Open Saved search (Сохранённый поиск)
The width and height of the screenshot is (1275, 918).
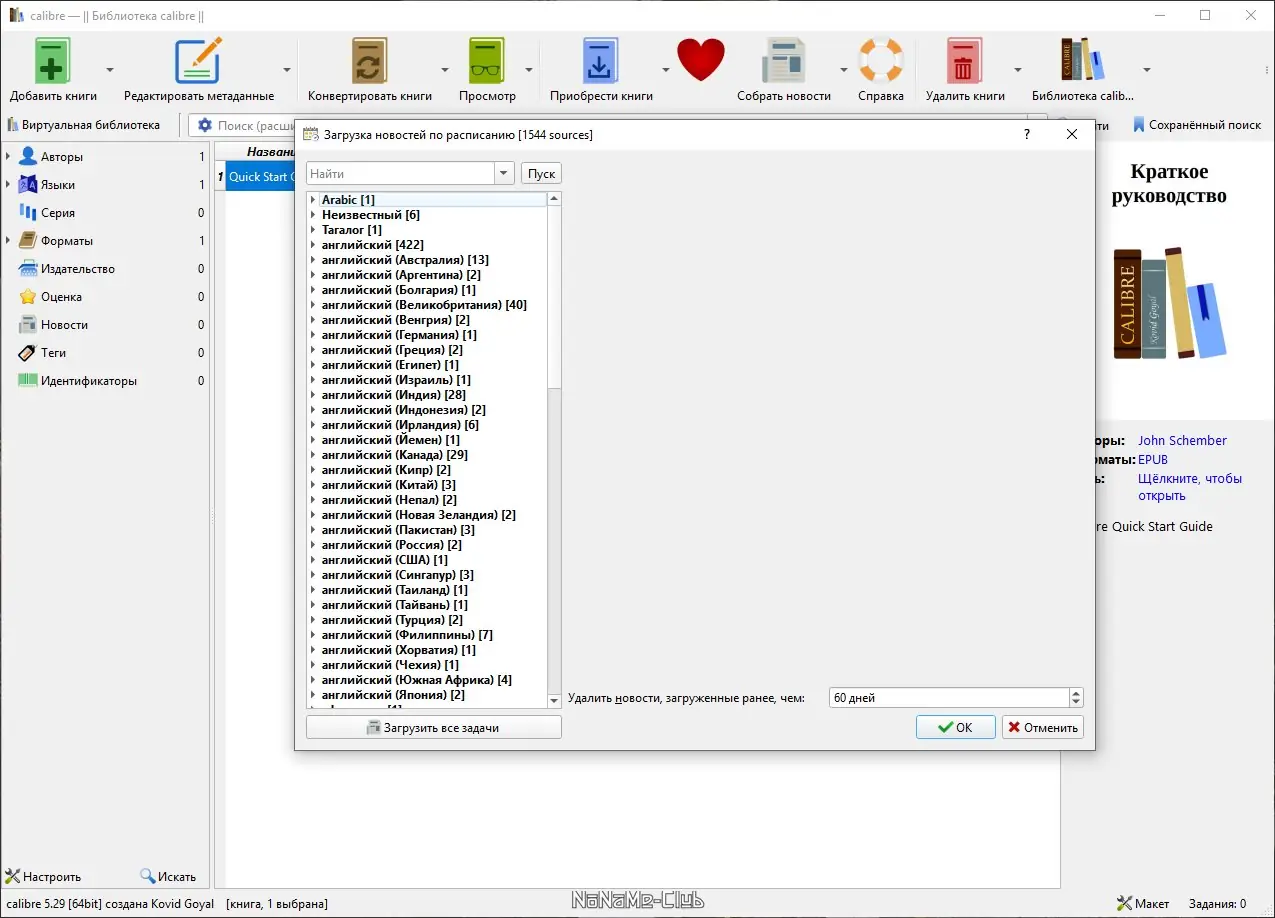[1196, 126]
